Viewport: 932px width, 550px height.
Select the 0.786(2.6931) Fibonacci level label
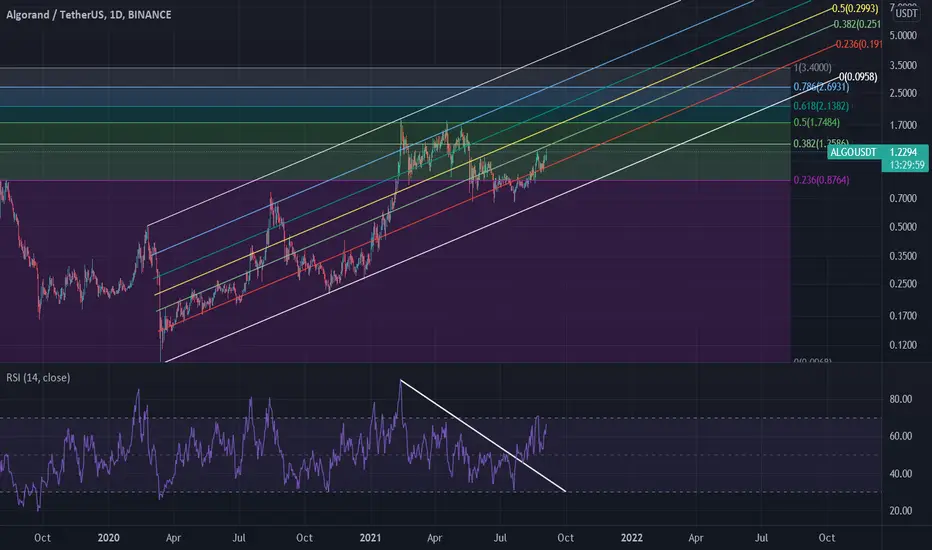[x=821, y=87]
